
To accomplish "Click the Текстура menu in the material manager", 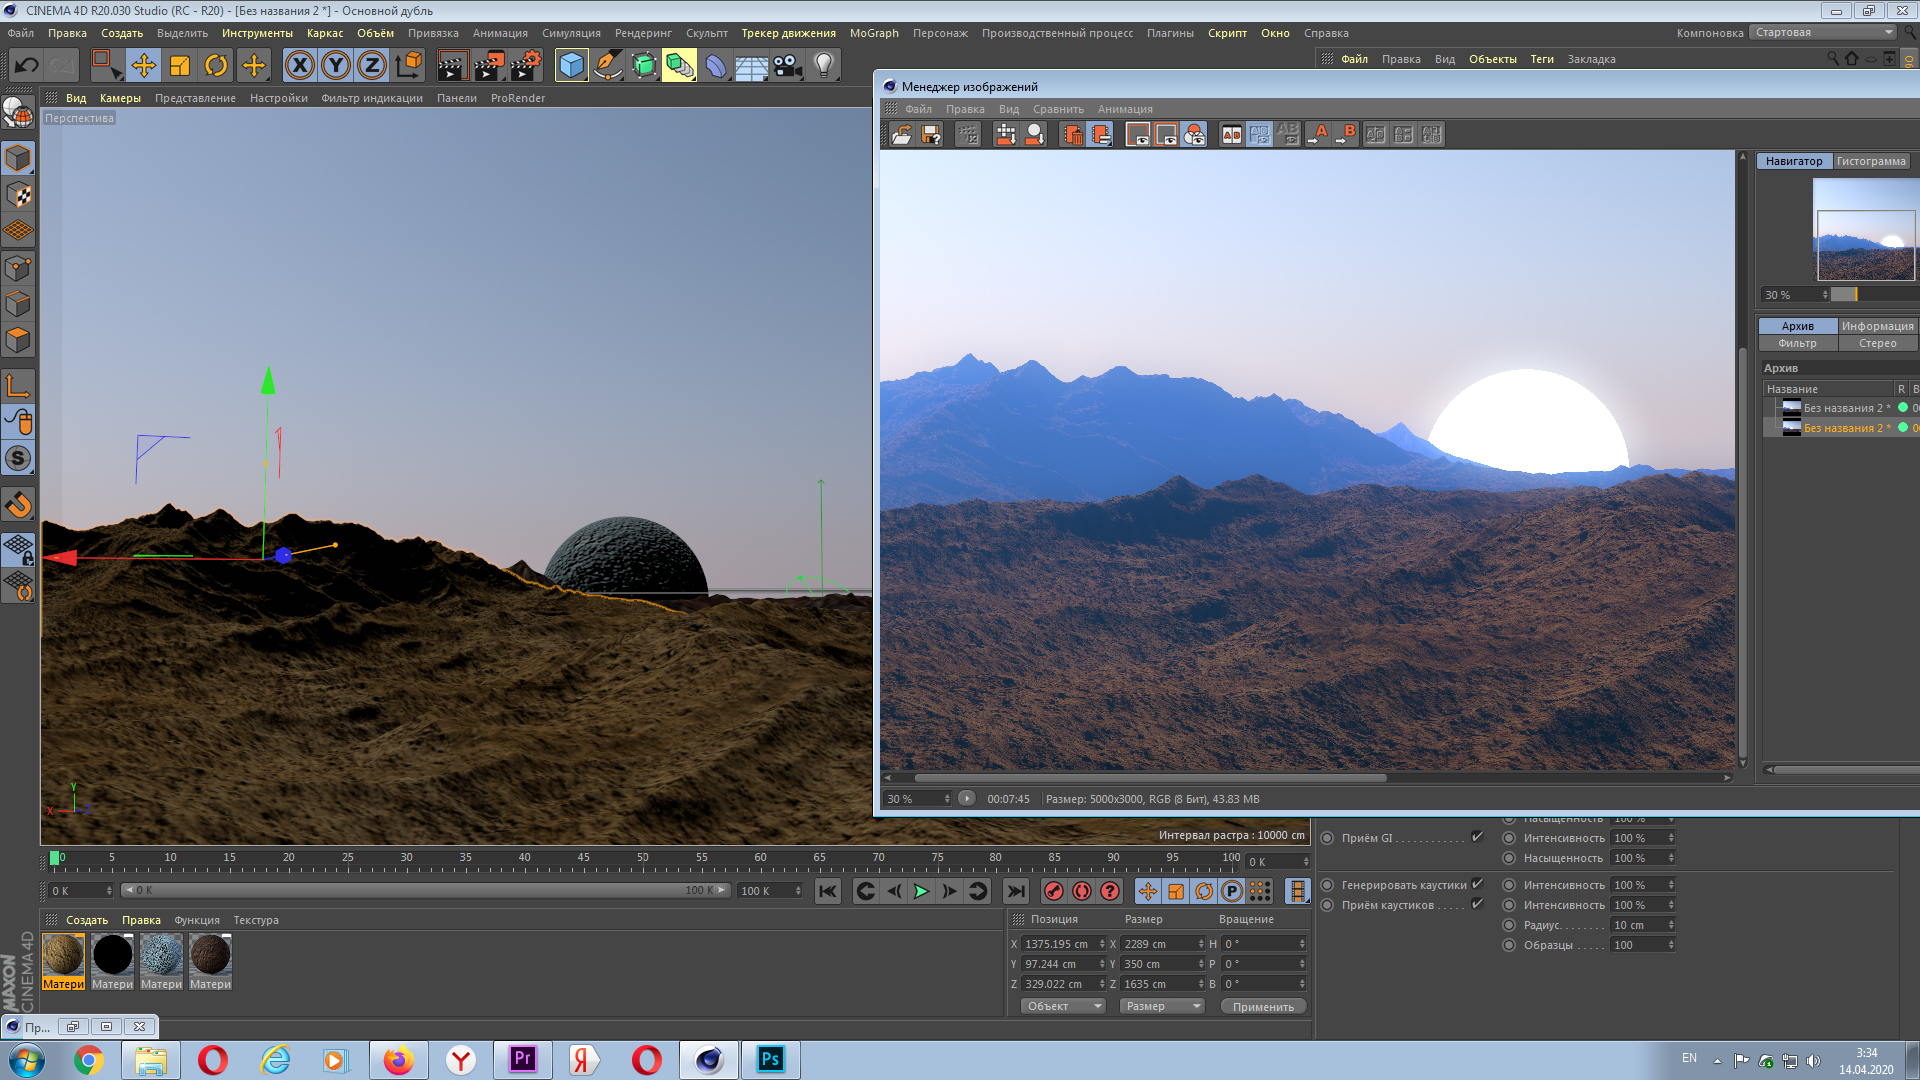I will pyautogui.click(x=256, y=920).
